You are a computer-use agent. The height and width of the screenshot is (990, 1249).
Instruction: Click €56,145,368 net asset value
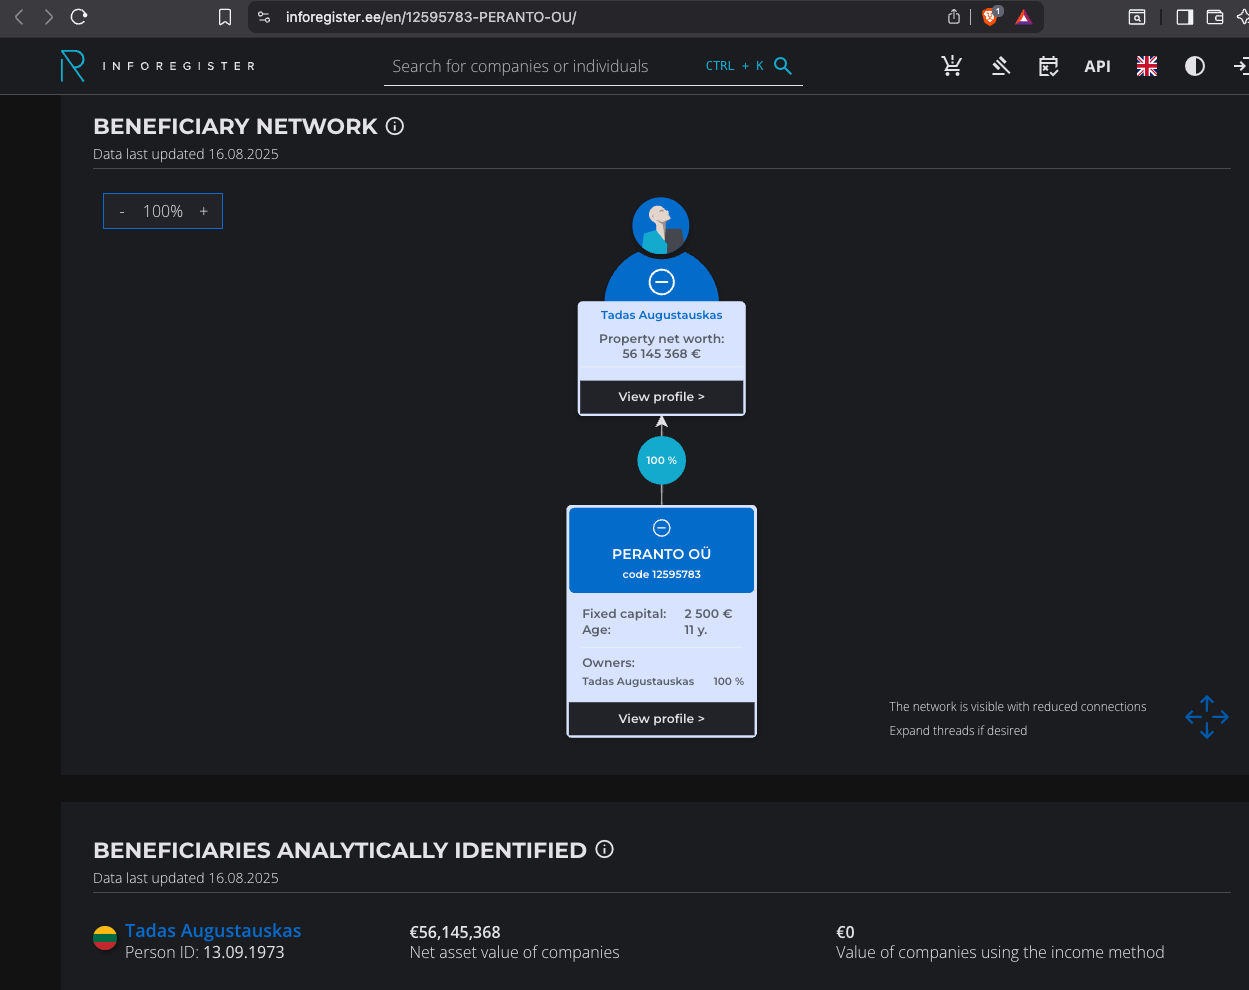click(x=455, y=932)
